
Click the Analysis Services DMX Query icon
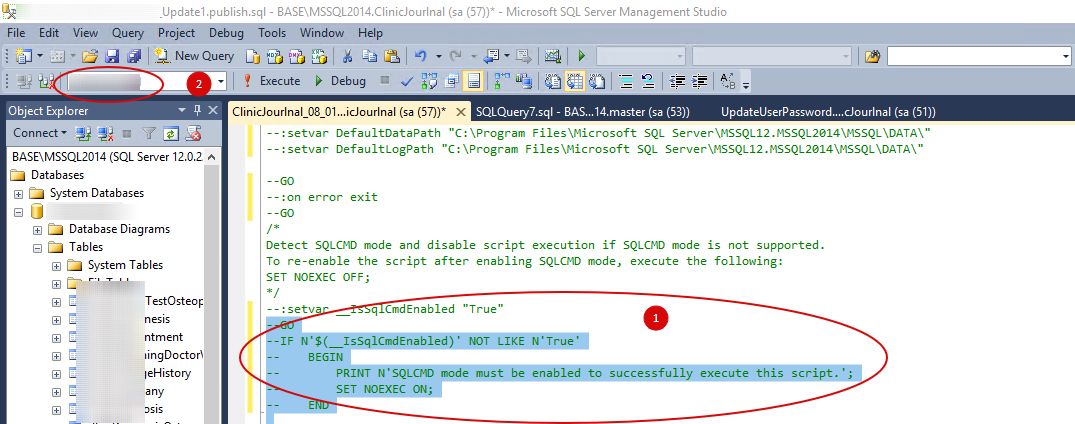pyautogui.click(x=297, y=56)
